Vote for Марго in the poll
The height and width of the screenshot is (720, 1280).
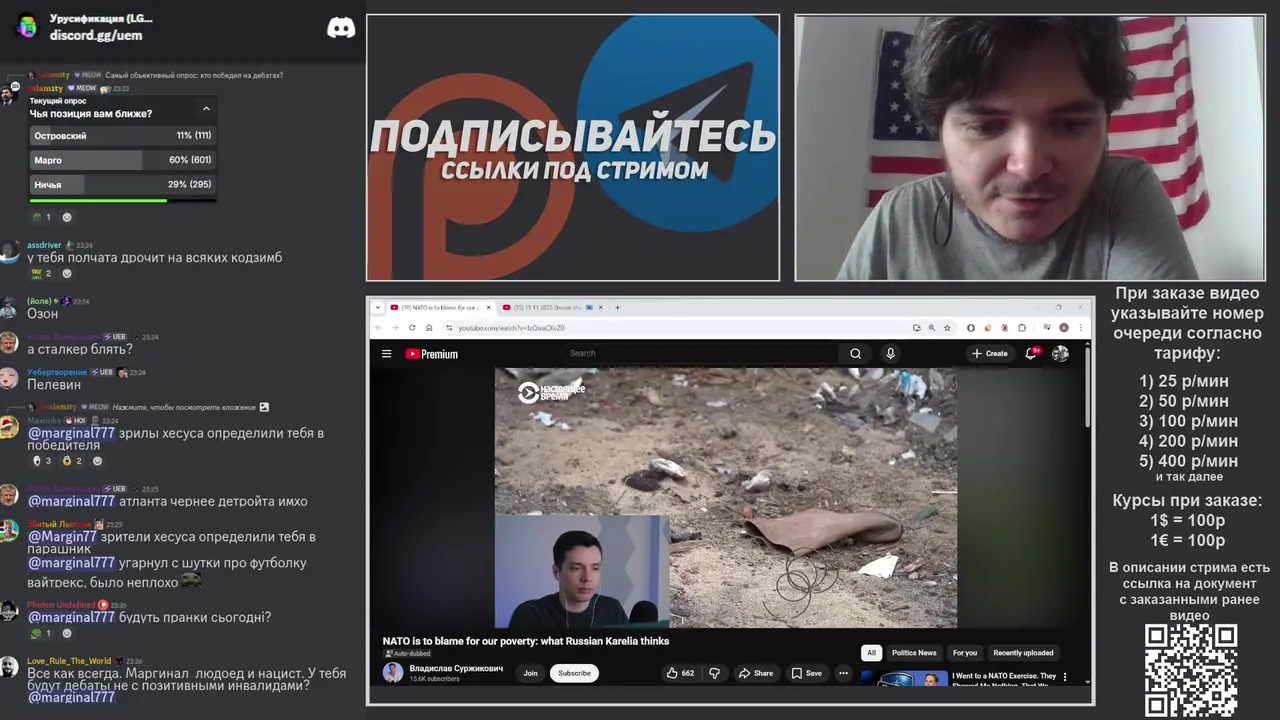coord(122,160)
